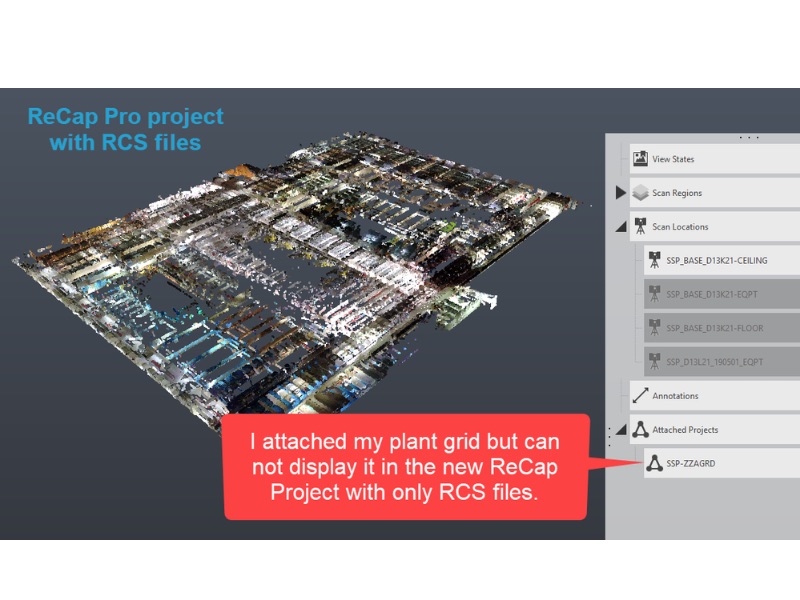Click the SSP_D13L21_190501_EQPT scanner icon

[654, 362]
